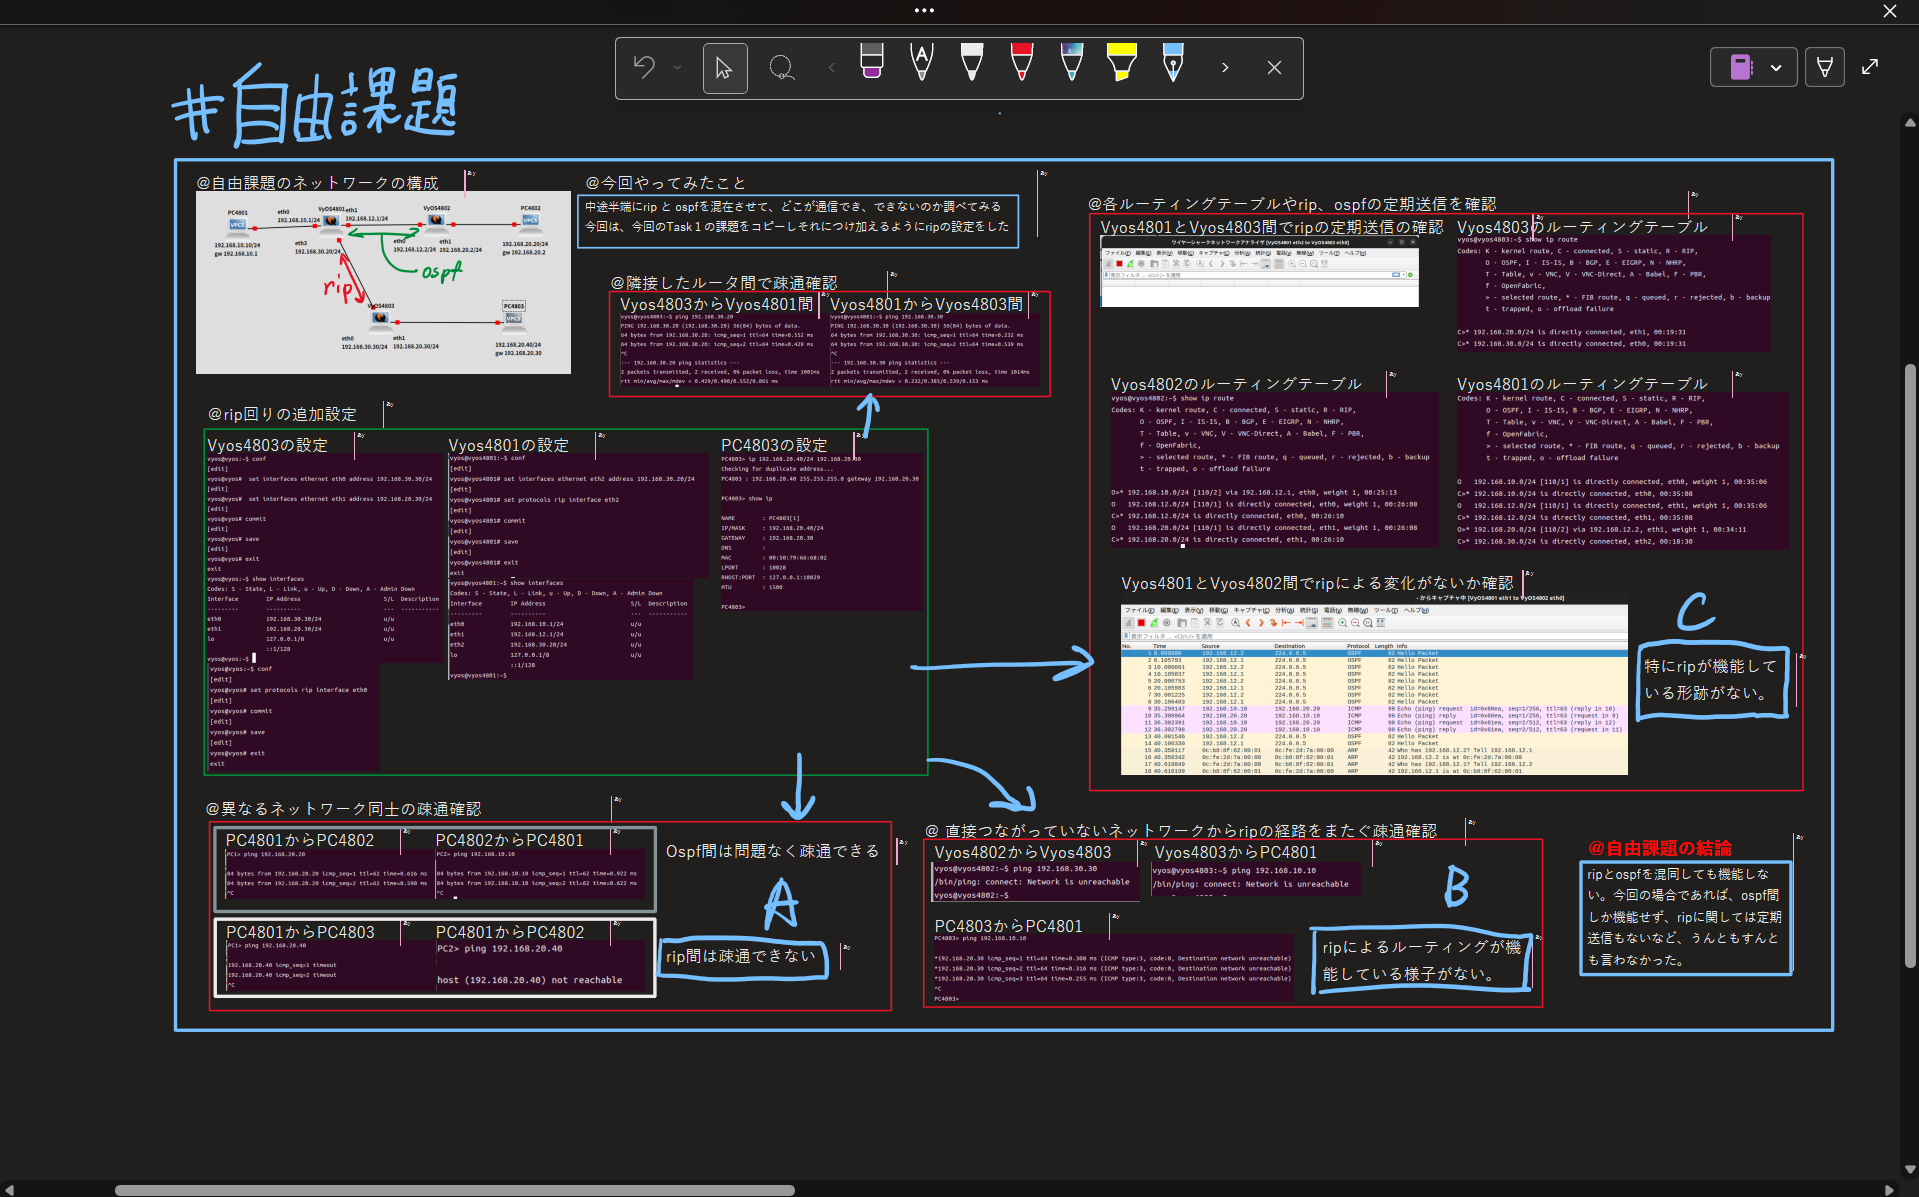Click note 'ripによるルーティングが機能している様子がない。'
Viewport: 1919px width, 1197px height.
(x=1421, y=960)
